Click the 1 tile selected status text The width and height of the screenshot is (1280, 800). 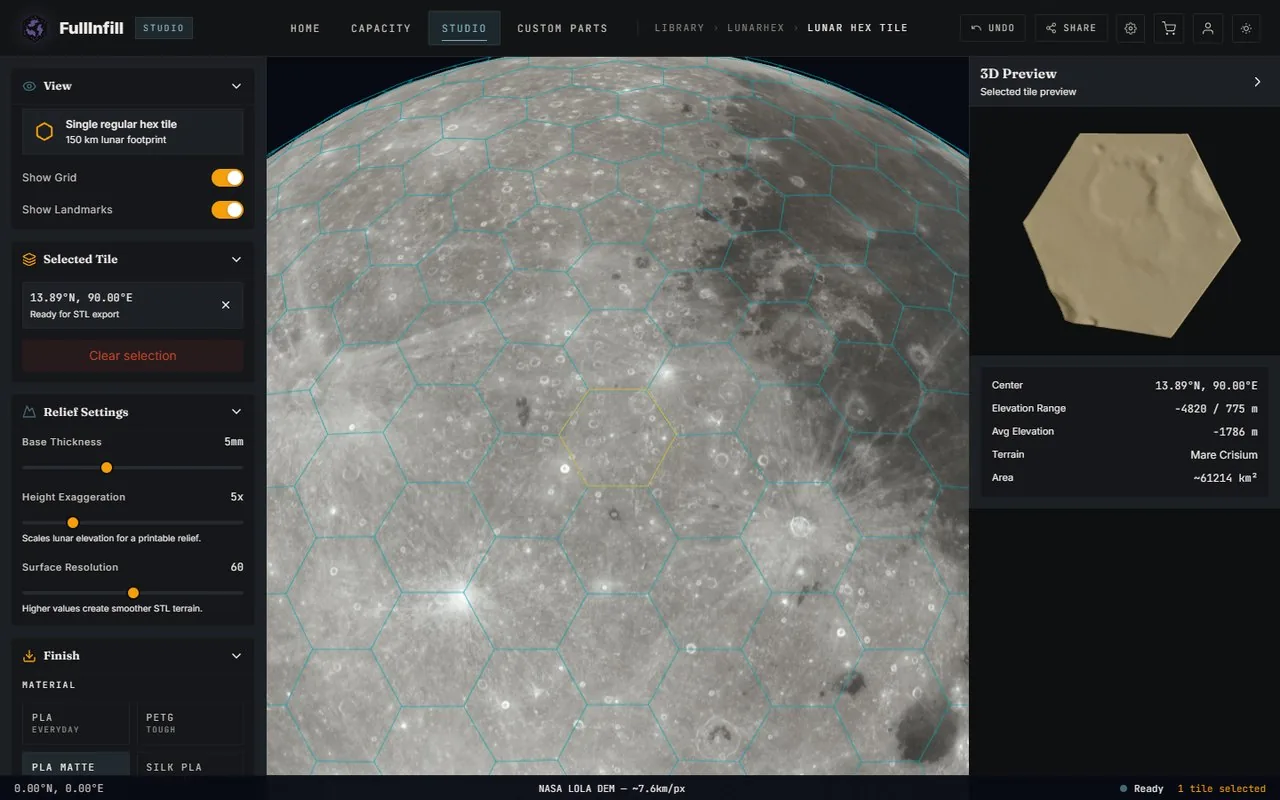(x=1221, y=789)
